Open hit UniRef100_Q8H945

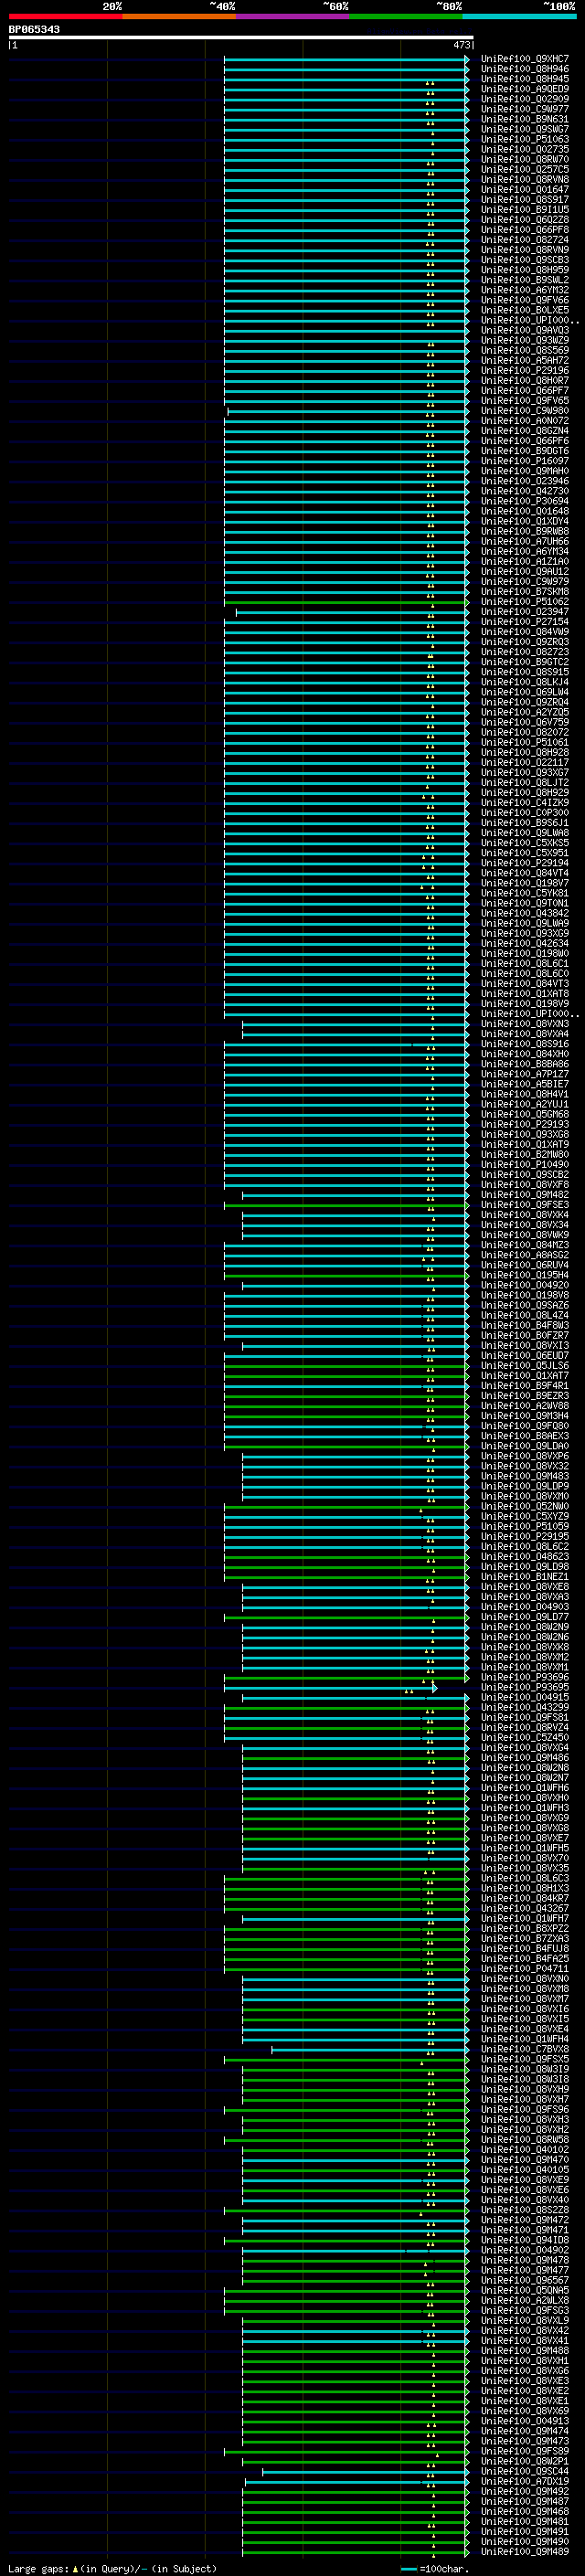[x=525, y=79]
